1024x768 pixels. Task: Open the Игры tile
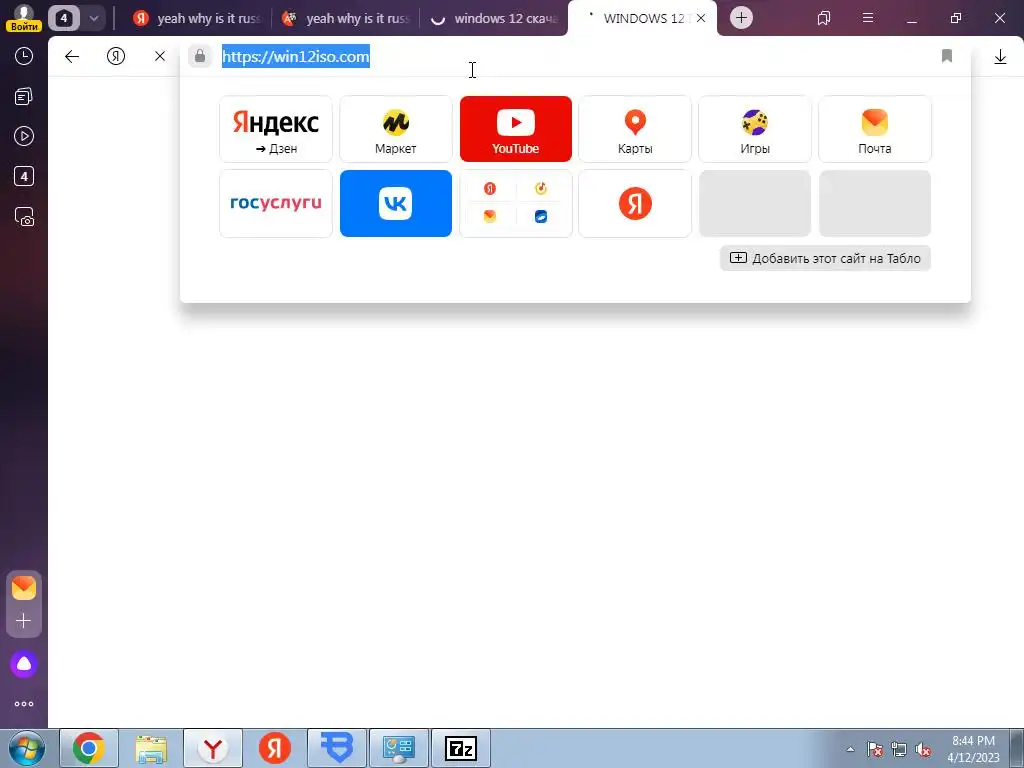point(755,129)
